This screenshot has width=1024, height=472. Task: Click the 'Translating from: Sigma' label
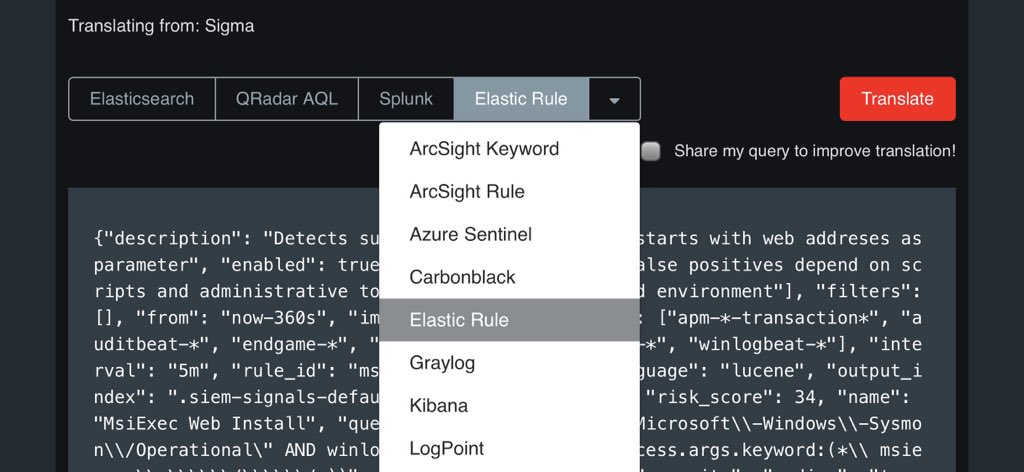[161, 26]
